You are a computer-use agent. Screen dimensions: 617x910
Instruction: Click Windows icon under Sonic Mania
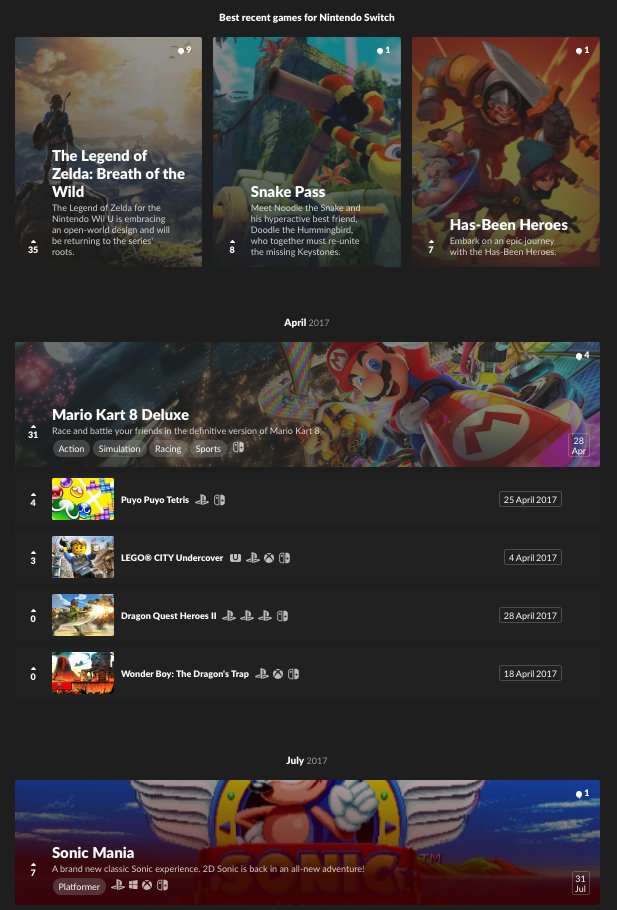(133, 885)
